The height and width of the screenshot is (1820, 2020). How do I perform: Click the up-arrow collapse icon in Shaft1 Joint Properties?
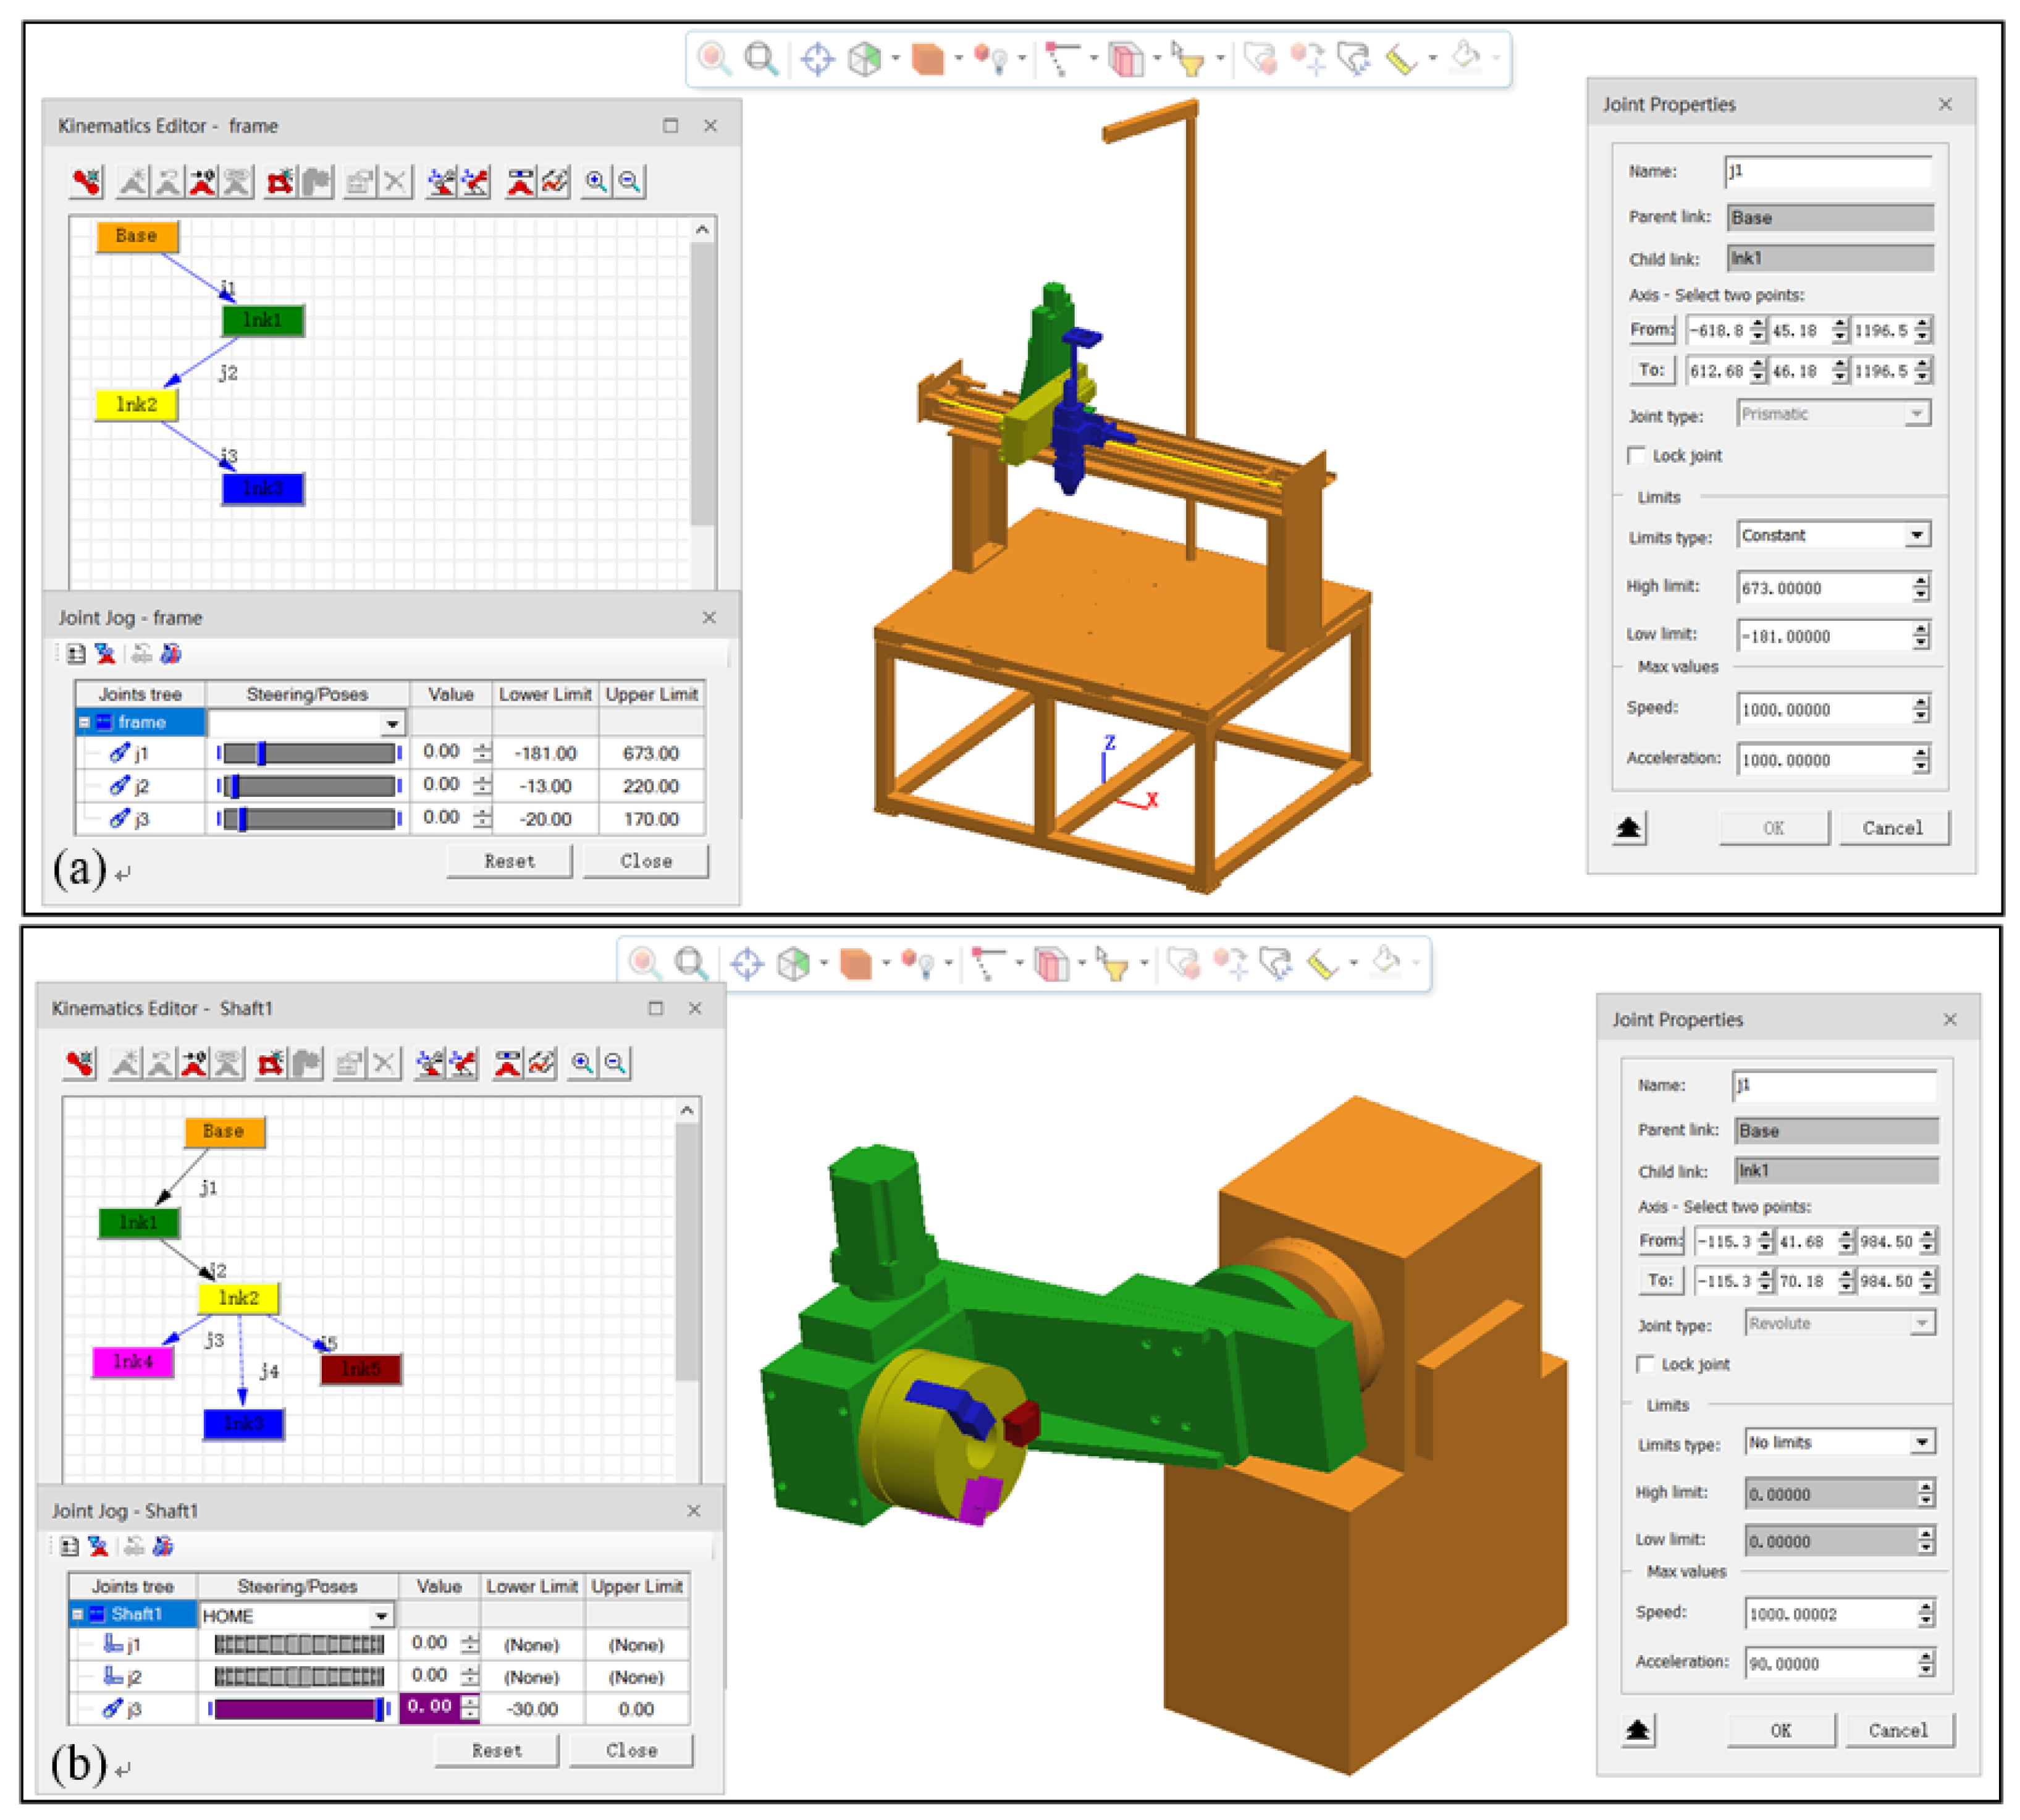[1637, 1730]
